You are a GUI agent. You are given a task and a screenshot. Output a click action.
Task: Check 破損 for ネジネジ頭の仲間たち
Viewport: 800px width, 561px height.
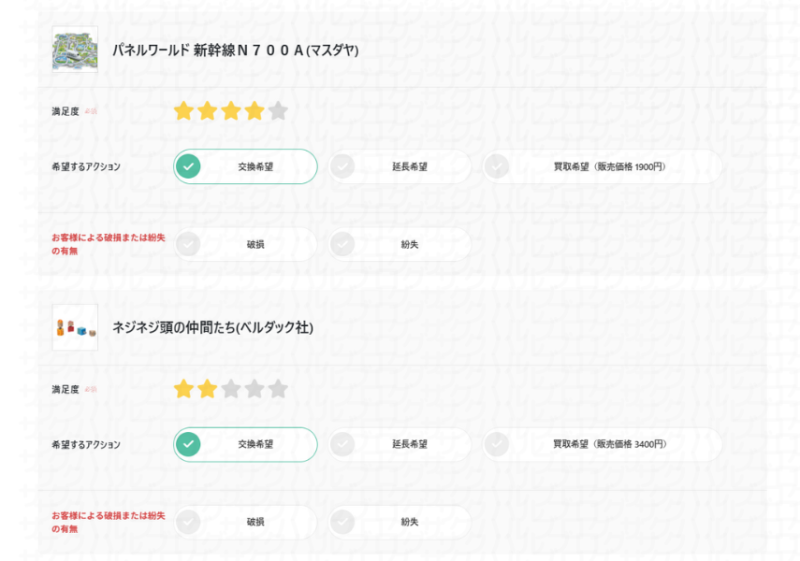point(245,522)
